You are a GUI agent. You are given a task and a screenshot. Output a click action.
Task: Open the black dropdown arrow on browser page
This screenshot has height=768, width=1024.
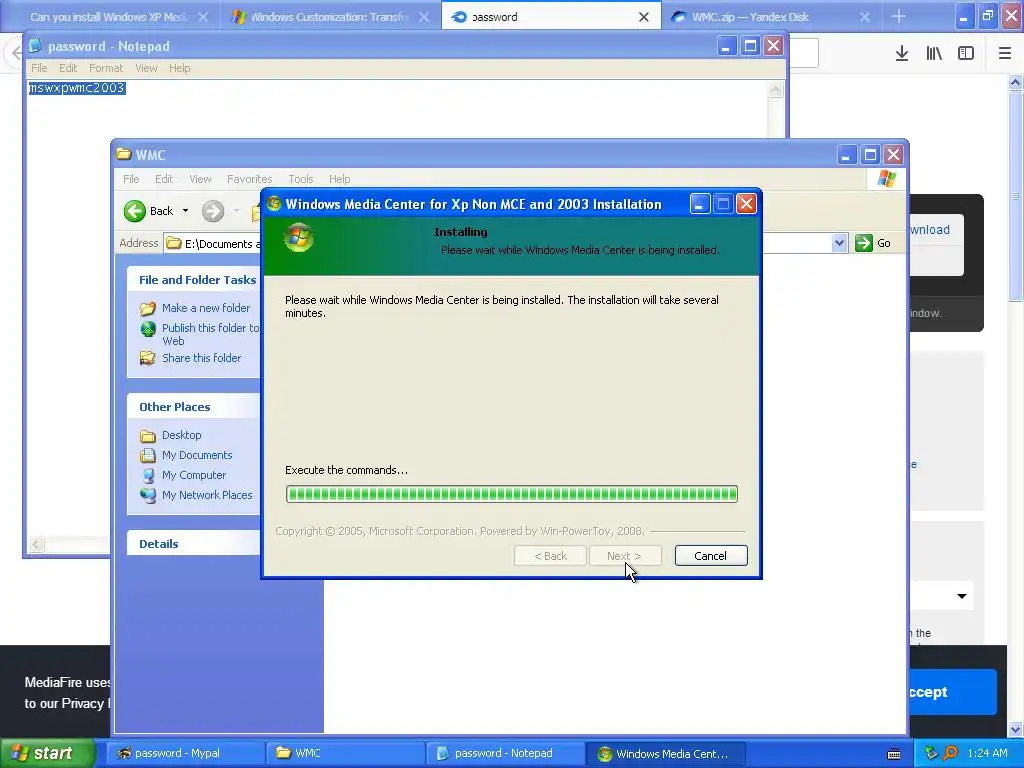[x=962, y=596]
